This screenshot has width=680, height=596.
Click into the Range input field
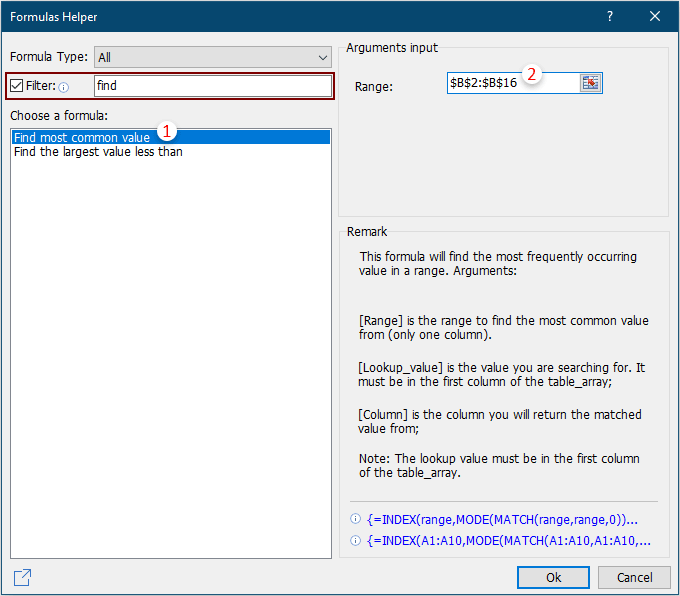(x=510, y=83)
